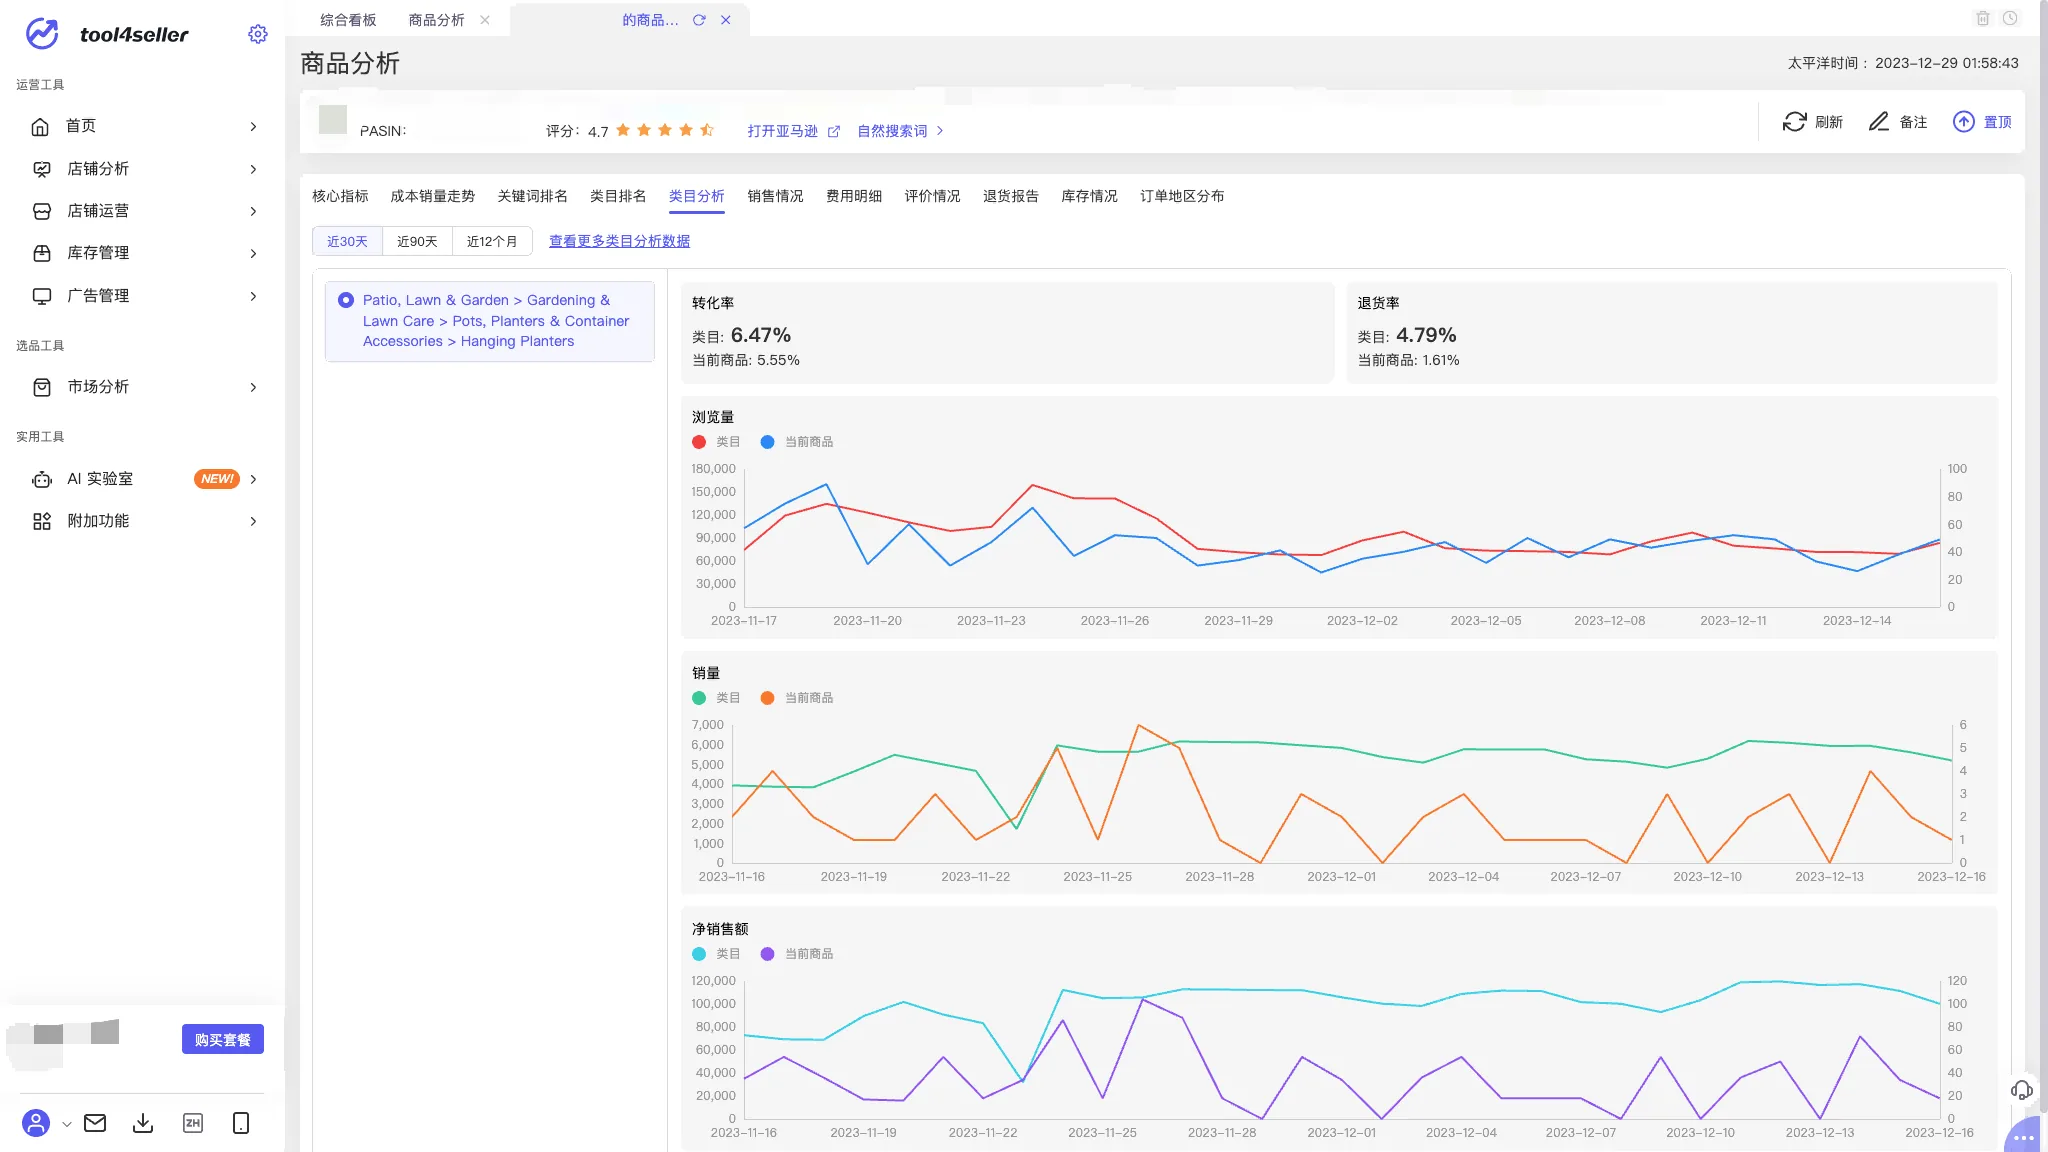Toggle 当前商品 legend in 销量 chart
Image resolution: width=2048 pixels, height=1152 pixels.
797,698
